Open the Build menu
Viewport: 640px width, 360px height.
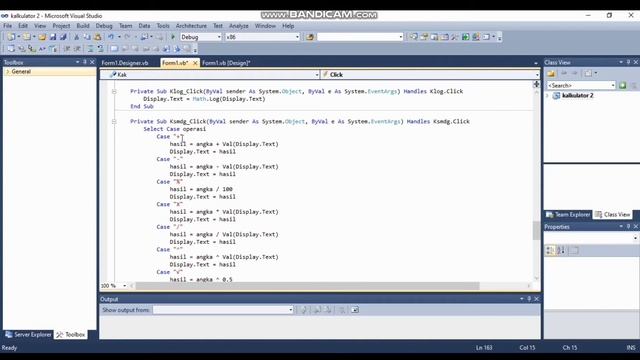point(83,26)
